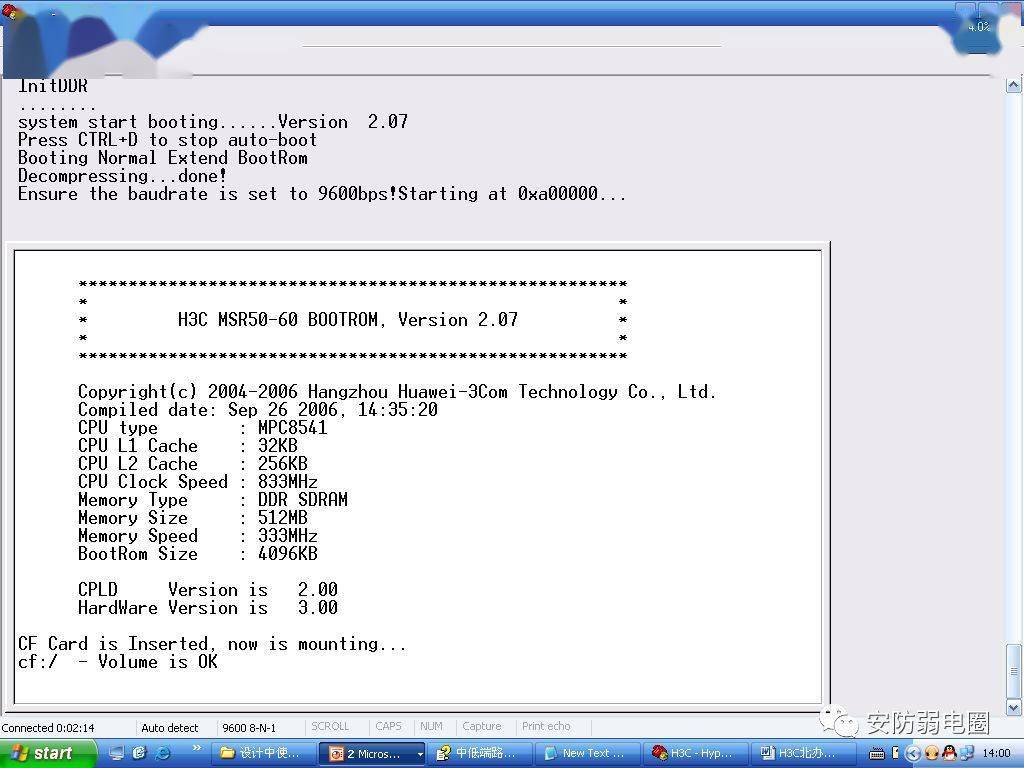Click Ensure the baudrate is set line
The width and height of the screenshot is (1024, 768).
(x=322, y=194)
